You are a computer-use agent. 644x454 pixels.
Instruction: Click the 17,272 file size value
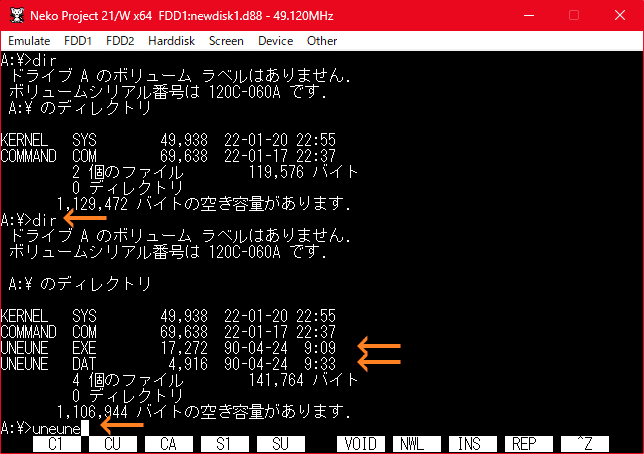click(x=184, y=348)
